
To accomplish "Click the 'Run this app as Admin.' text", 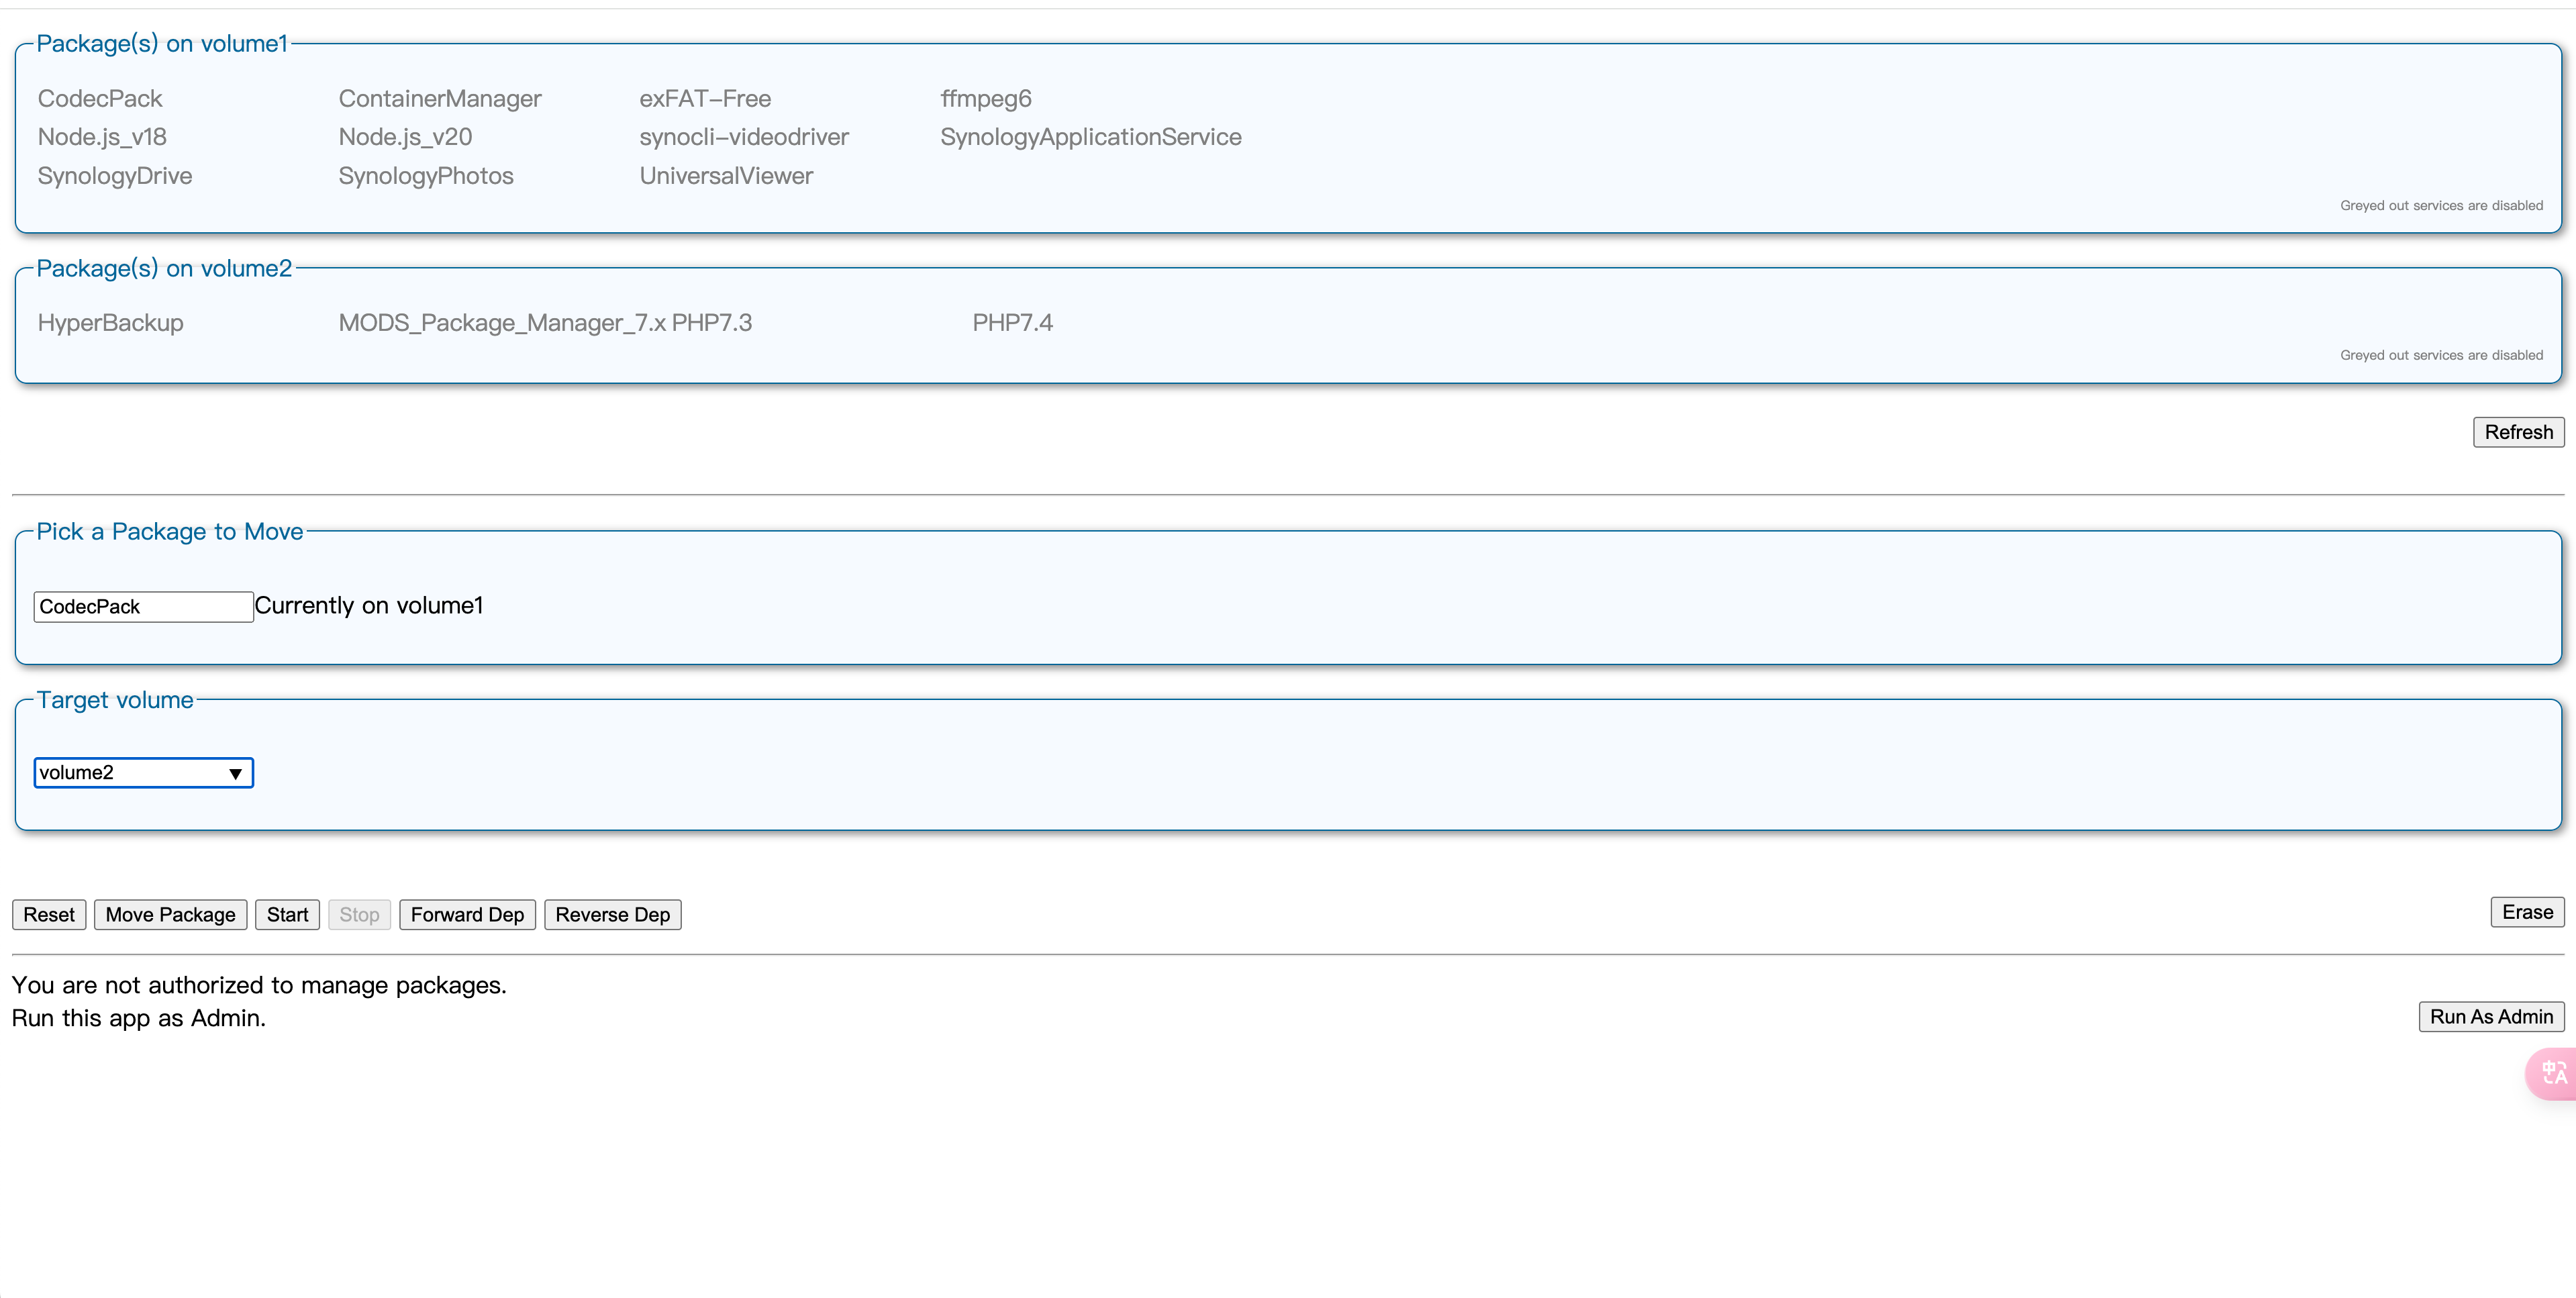I will [x=139, y=1019].
